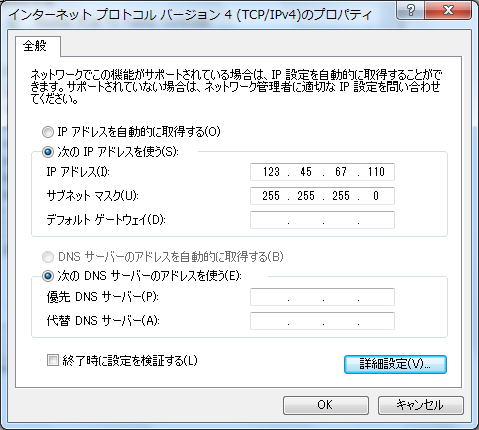Click the IP address second octet 45
The image size is (479, 430).
click(306, 172)
